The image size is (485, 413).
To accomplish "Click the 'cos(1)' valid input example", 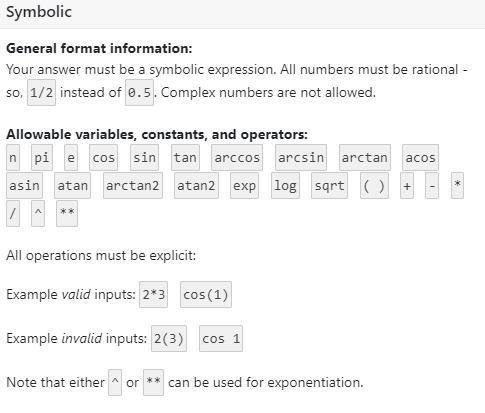I will (x=206, y=294).
